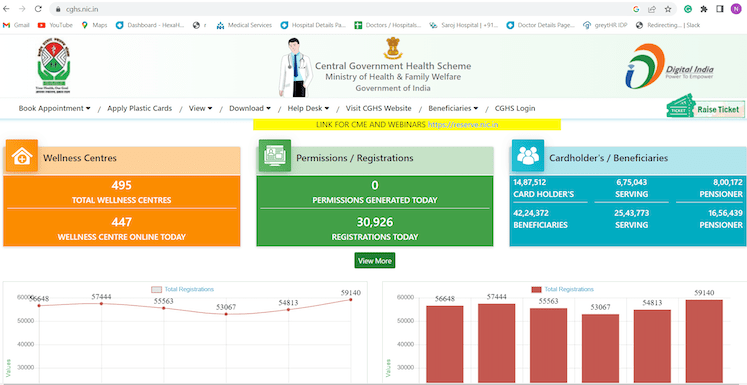Open the CGHS Login menu item
Screen dimensions: 747x385
(515, 108)
